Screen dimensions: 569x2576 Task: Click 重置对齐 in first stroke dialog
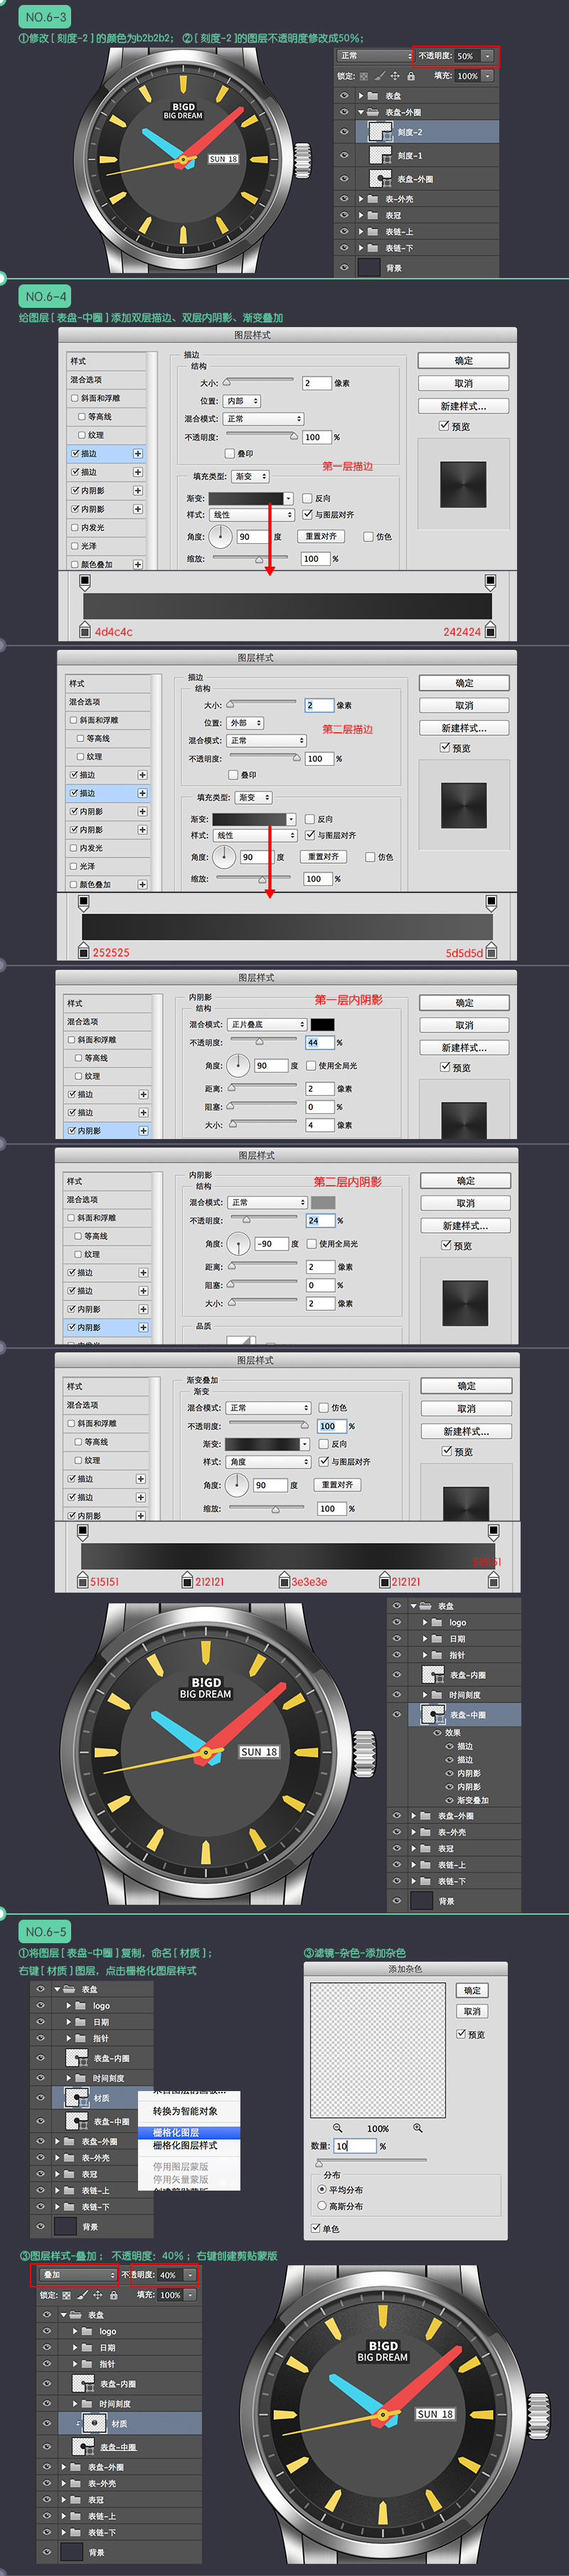[x=321, y=536]
